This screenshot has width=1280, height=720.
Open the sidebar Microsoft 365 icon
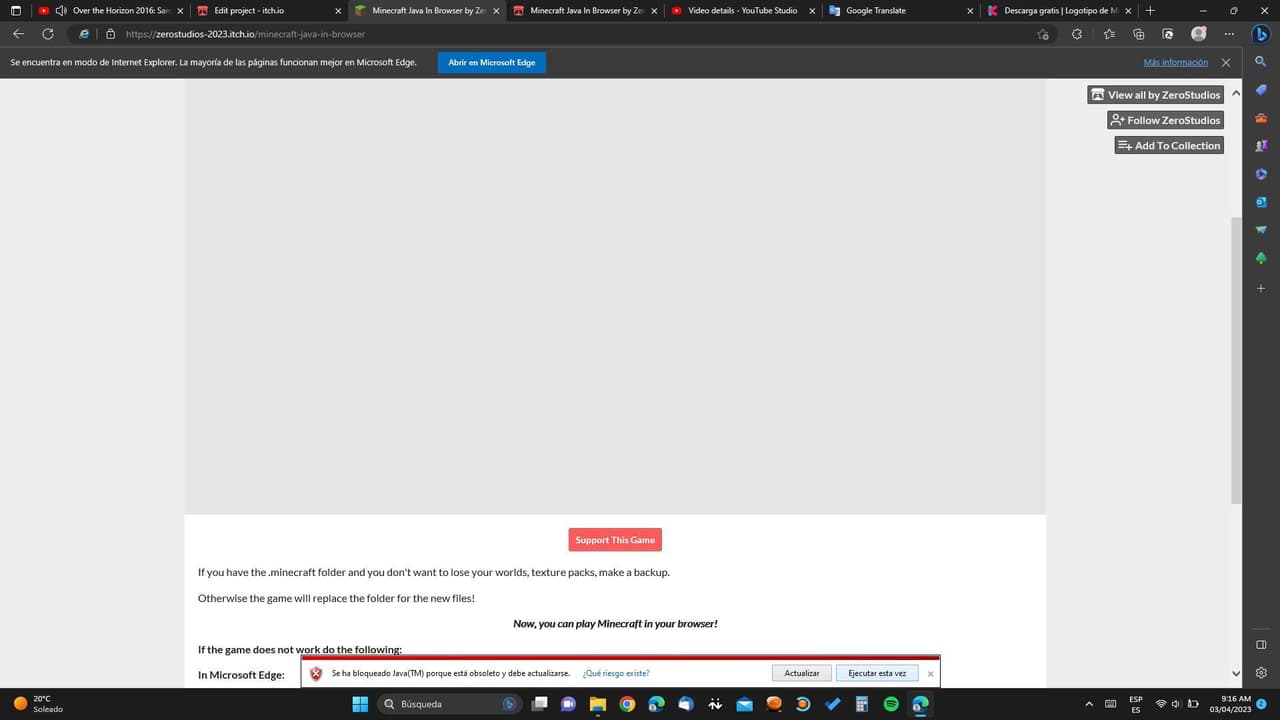pos(1261,174)
